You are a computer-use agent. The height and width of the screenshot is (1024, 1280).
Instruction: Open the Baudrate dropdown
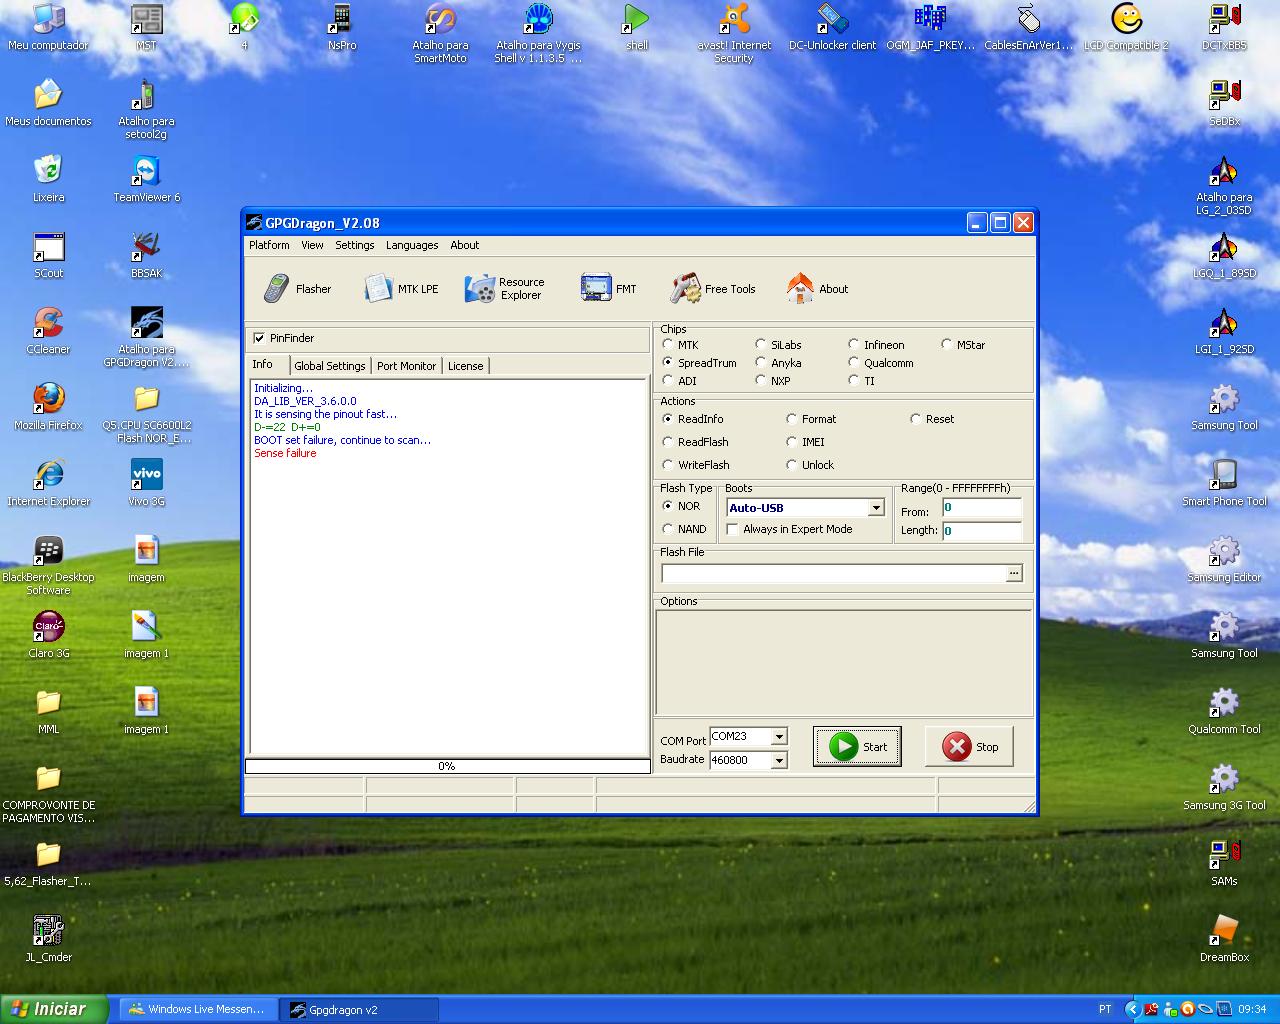(779, 760)
